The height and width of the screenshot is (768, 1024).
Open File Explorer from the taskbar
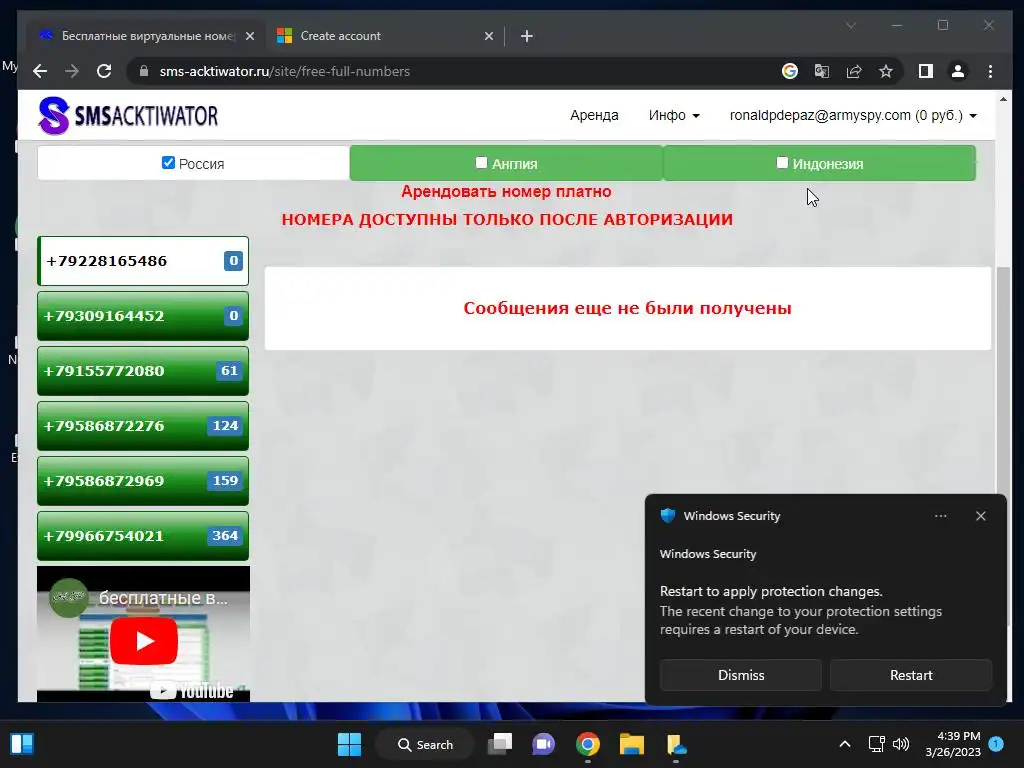click(632, 744)
